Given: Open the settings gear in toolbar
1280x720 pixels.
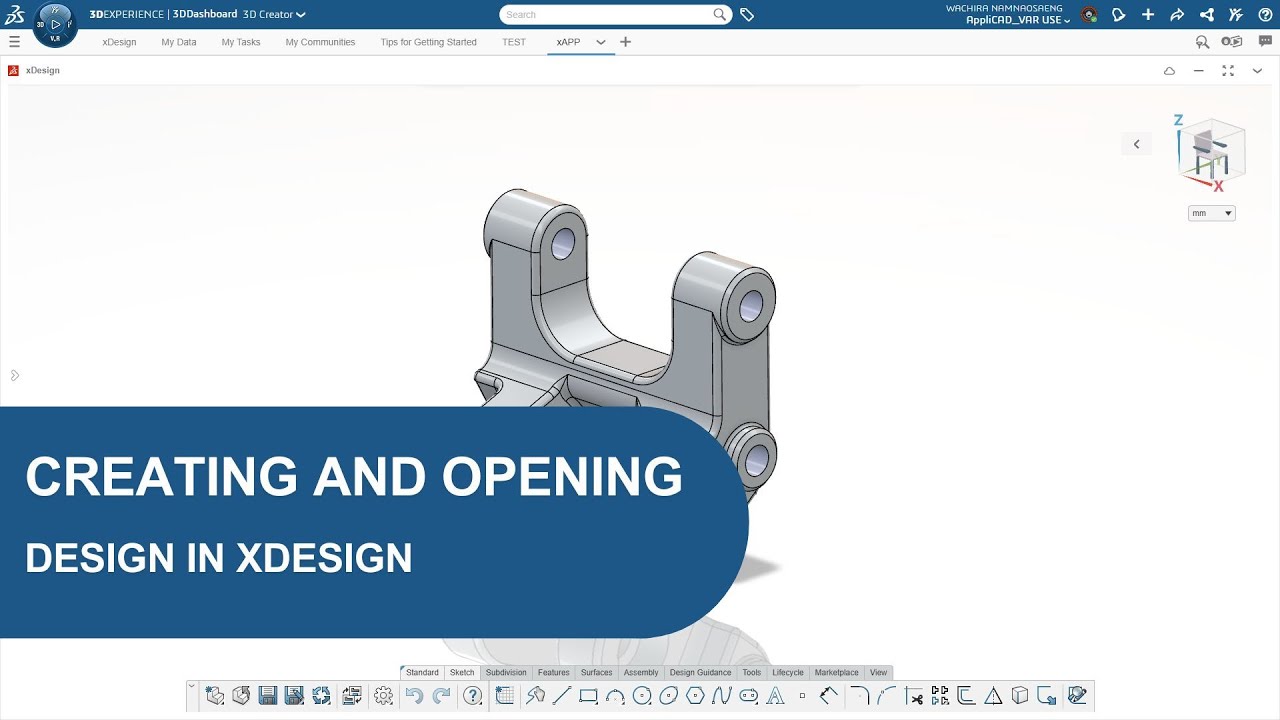Looking at the screenshot, I should 383,696.
